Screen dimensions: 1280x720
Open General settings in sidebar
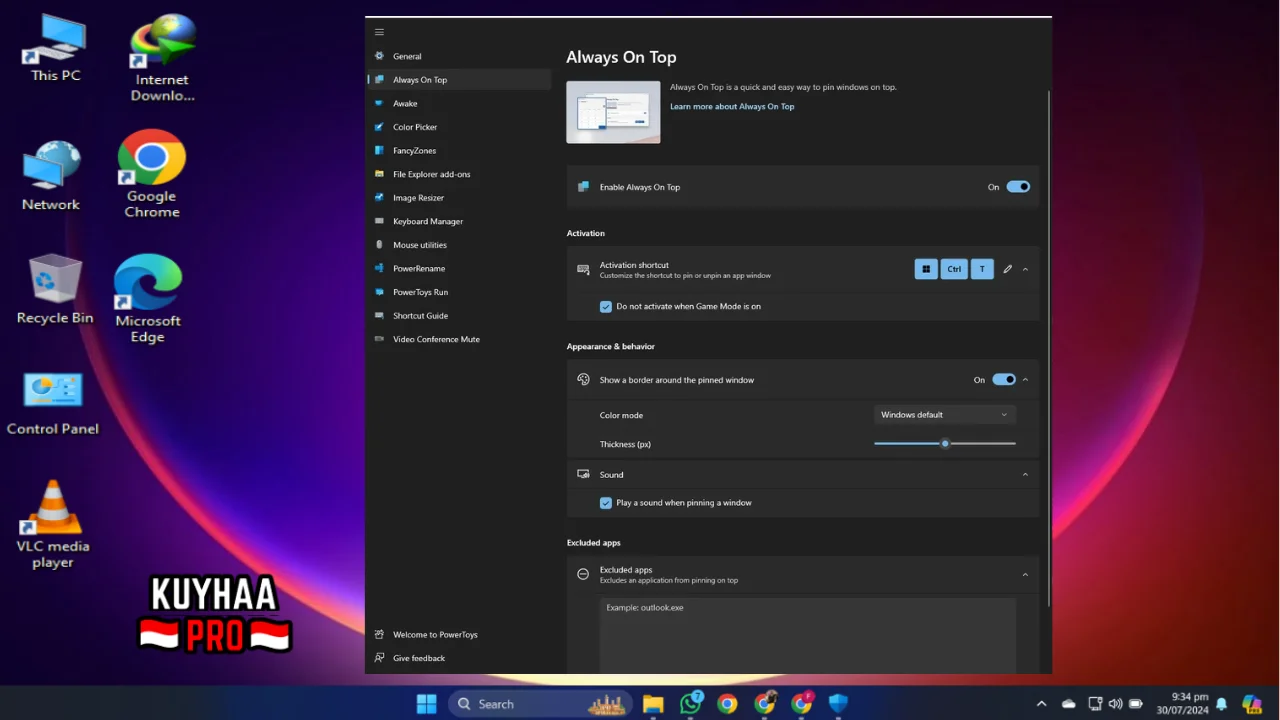459,56
